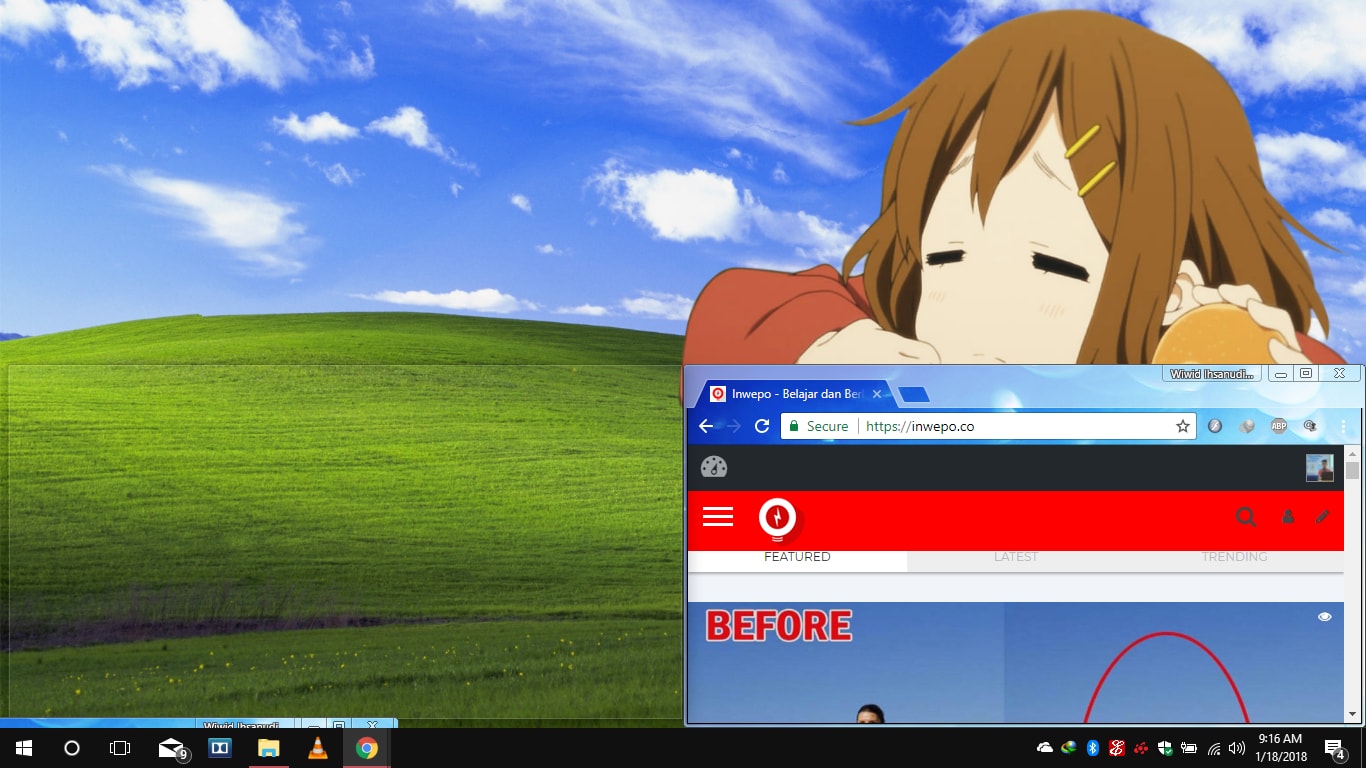
Task: Open the dashboard speedometer icon
Action: point(714,467)
